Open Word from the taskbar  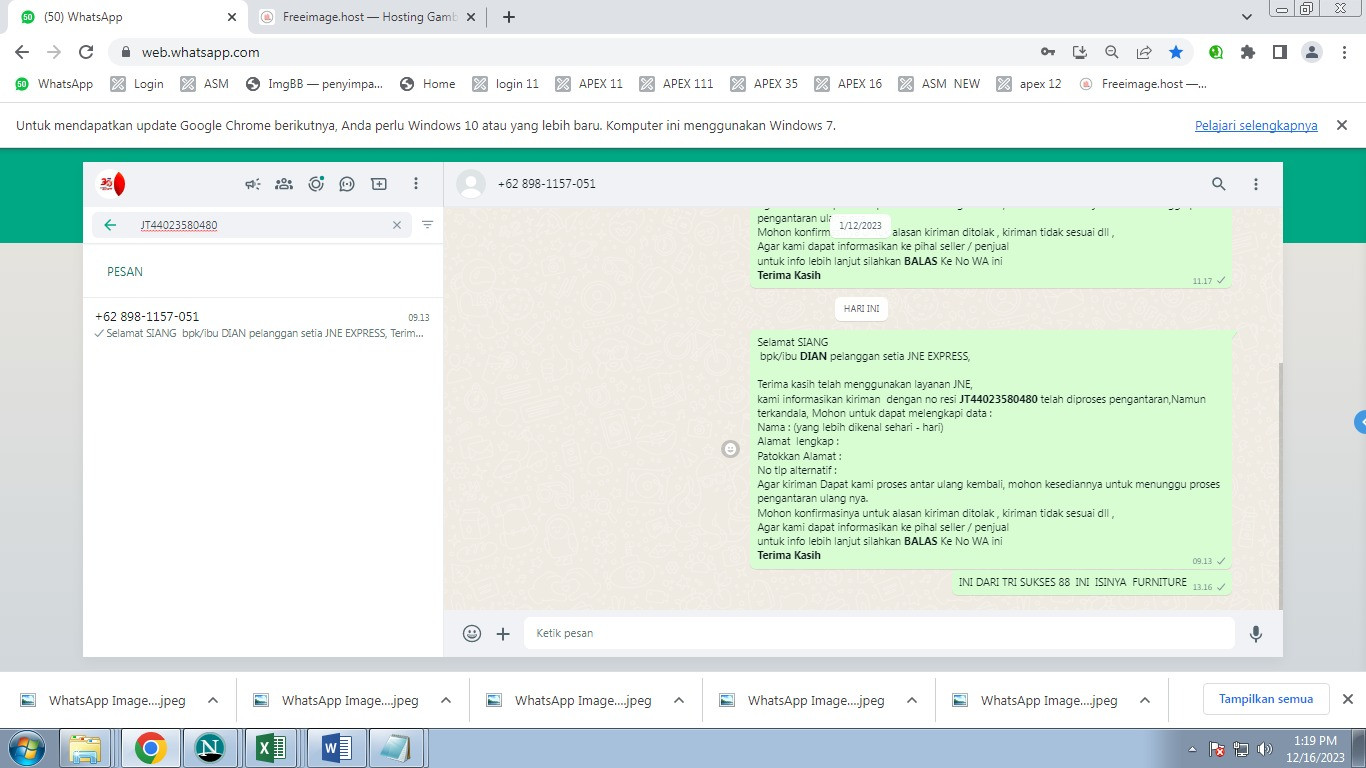(336, 748)
